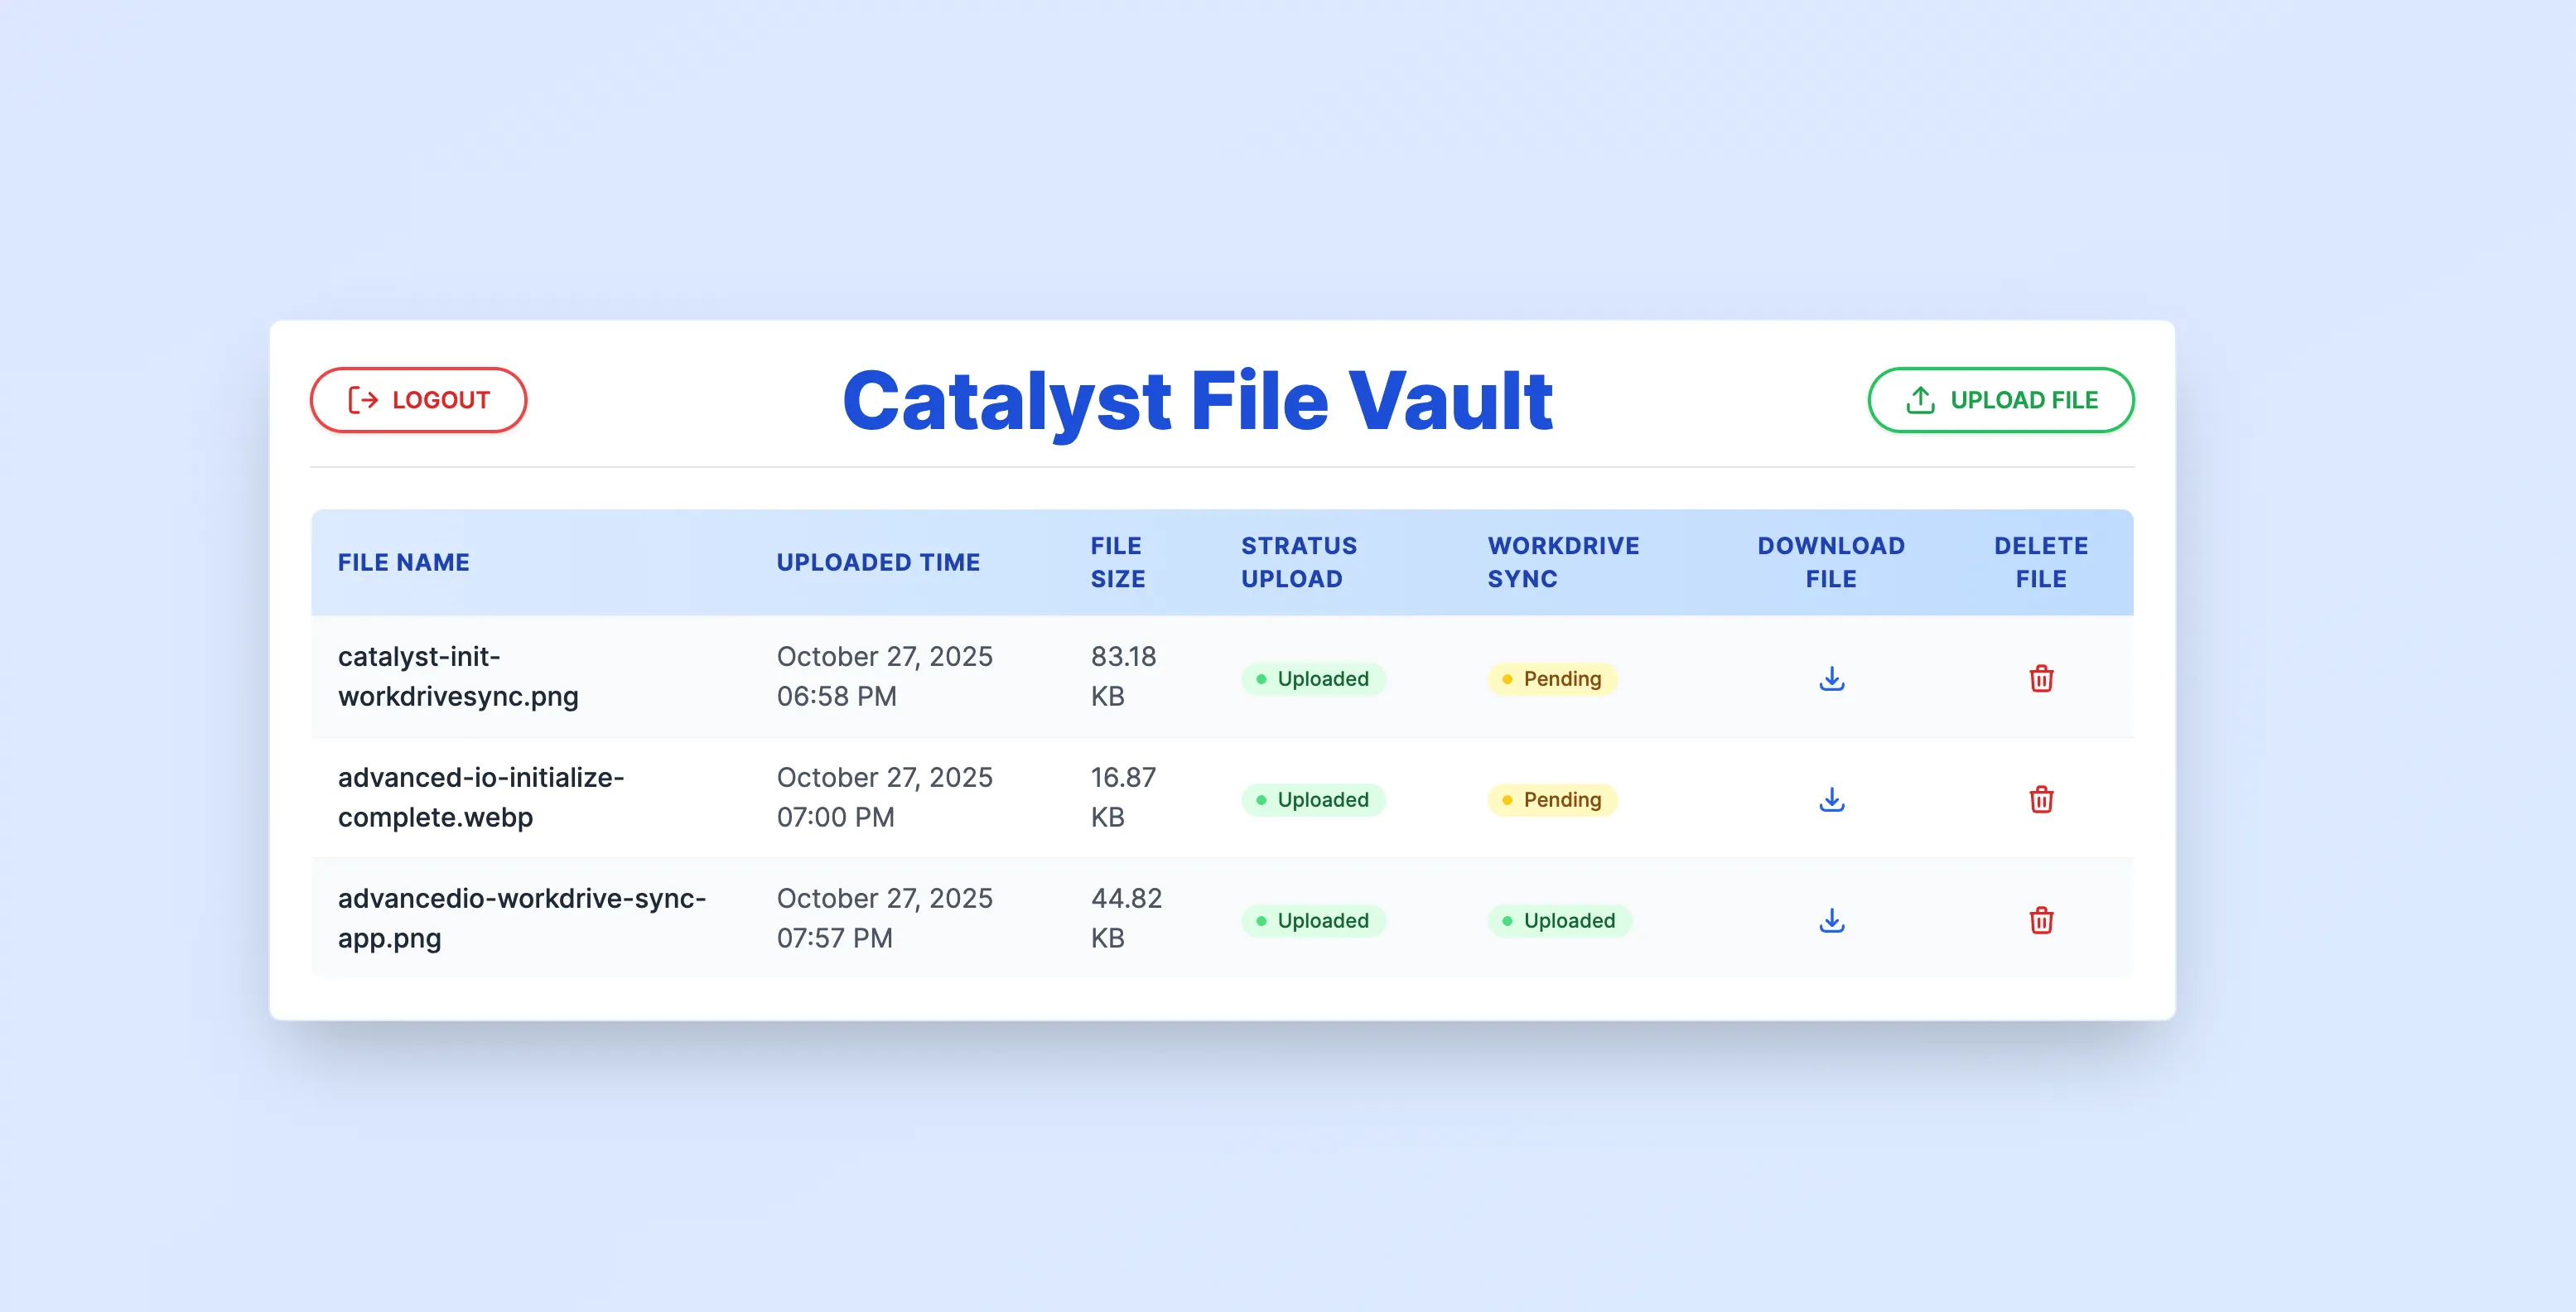Image resolution: width=2576 pixels, height=1312 pixels.
Task: Click the FILE SIZE column header
Action: click(1117, 562)
